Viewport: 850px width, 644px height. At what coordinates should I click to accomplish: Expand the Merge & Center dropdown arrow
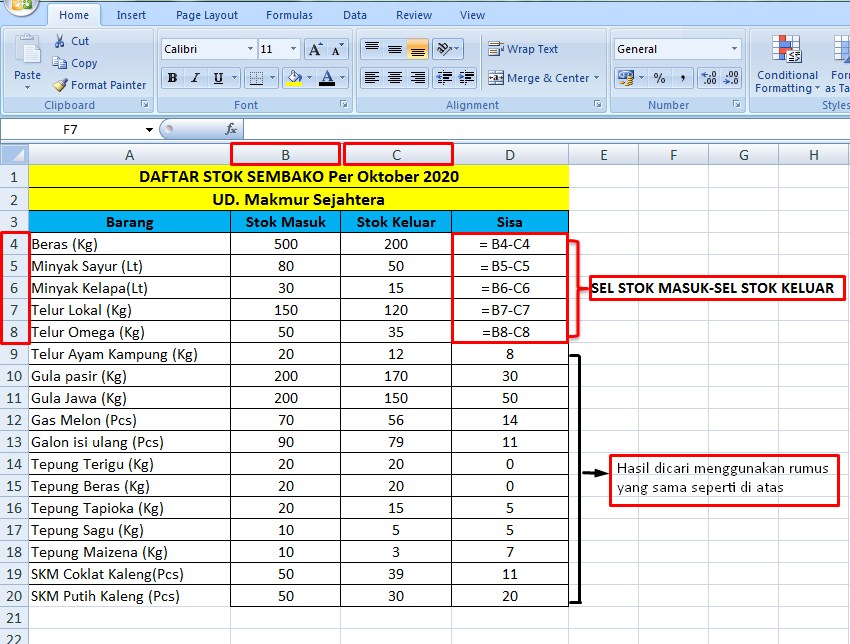click(597, 78)
